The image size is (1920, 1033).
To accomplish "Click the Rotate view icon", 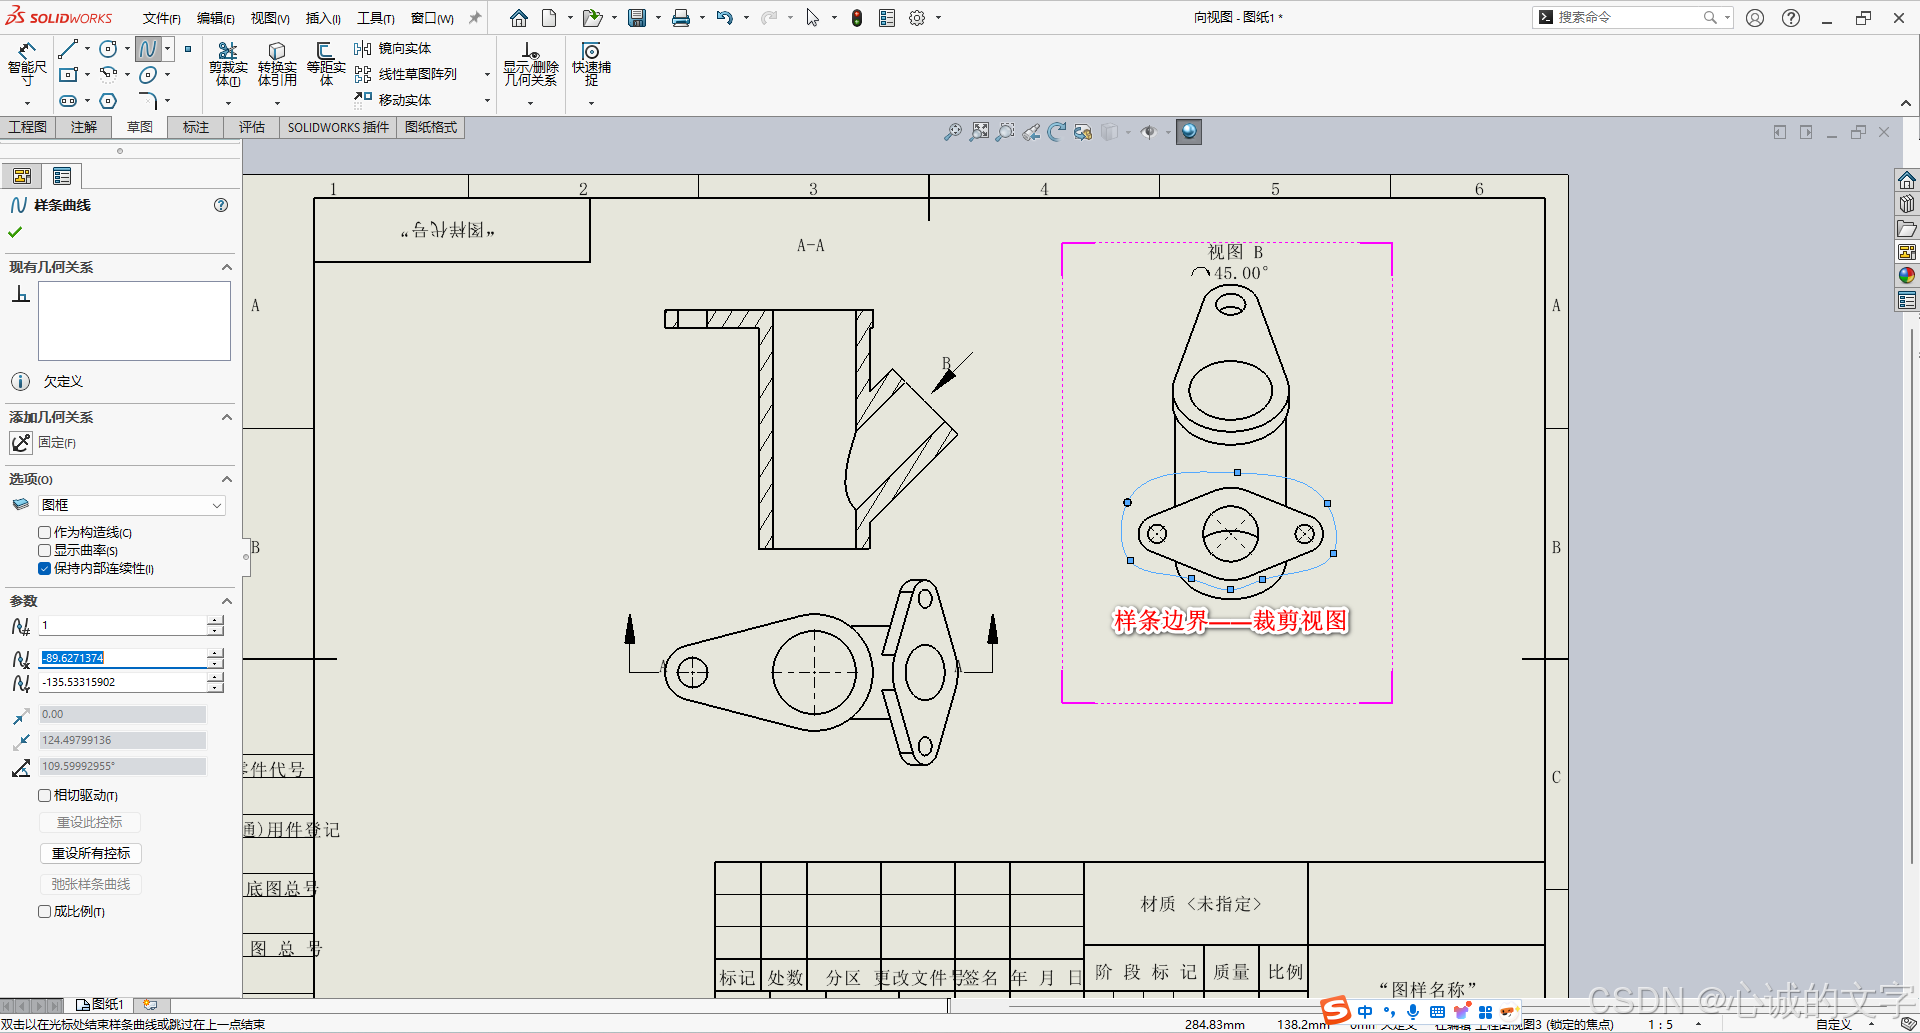I will 1057,132.
